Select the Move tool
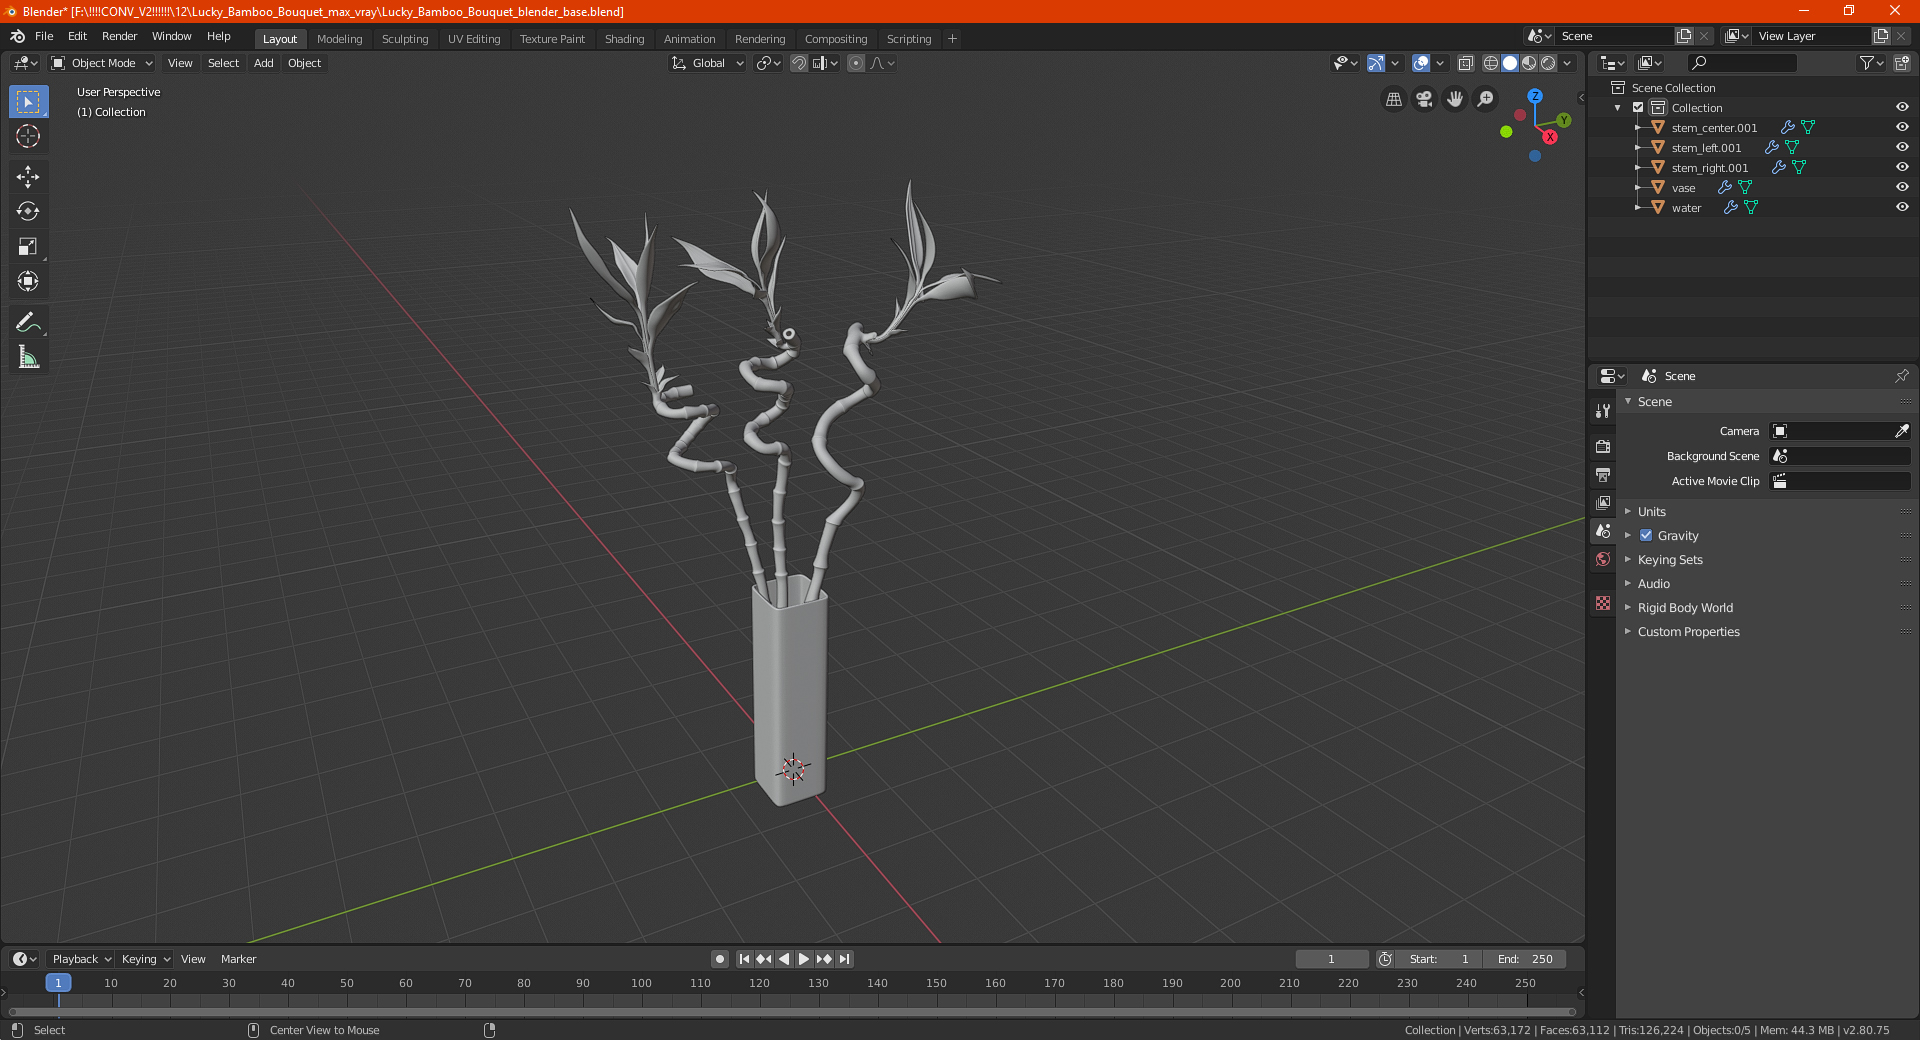Viewport: 1920px width, 1040px height. (28, 177)
